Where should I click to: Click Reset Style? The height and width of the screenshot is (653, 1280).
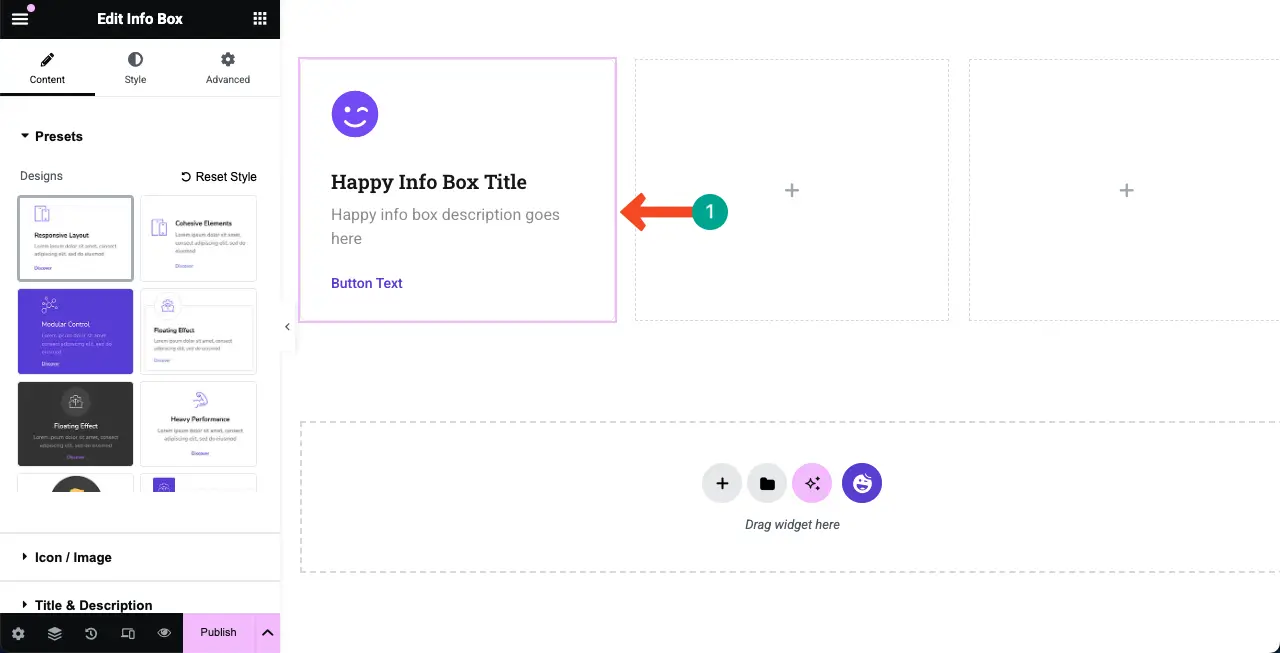(x=219, y=177)
